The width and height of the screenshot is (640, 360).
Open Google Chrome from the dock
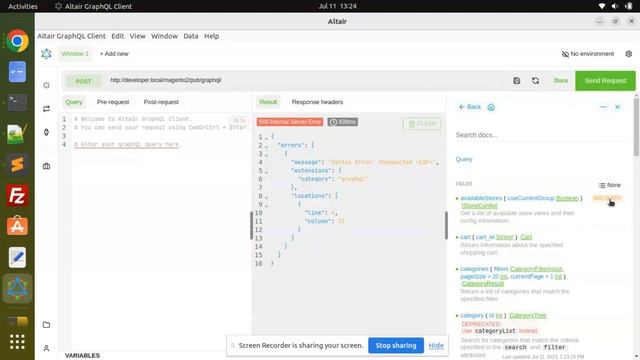[x=17, y=41]
